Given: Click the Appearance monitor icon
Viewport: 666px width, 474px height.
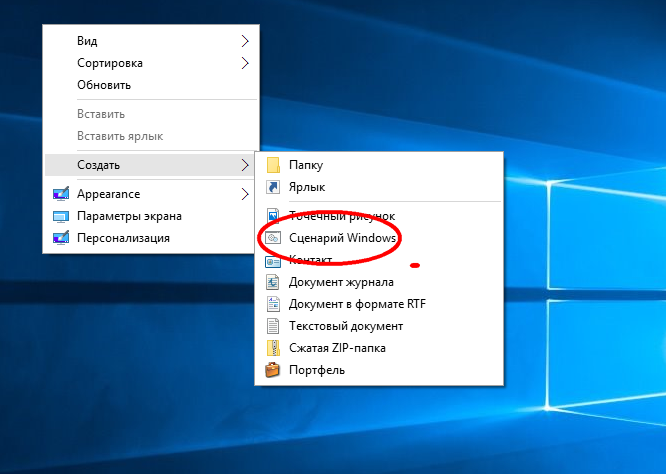Looking at the screenshot, I should point(61,194).
